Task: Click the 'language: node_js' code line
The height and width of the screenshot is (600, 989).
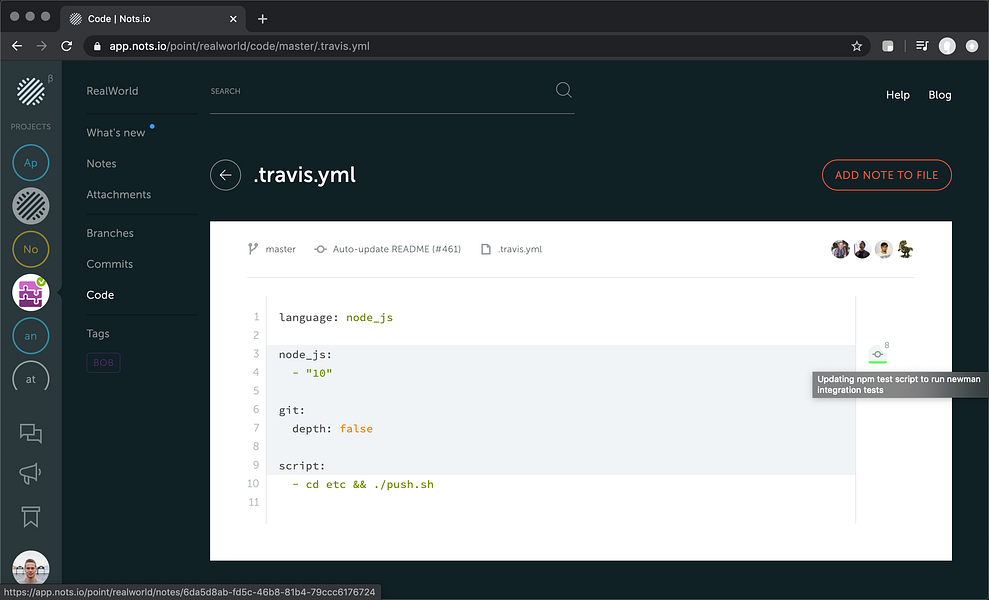Action: (336, 317)
